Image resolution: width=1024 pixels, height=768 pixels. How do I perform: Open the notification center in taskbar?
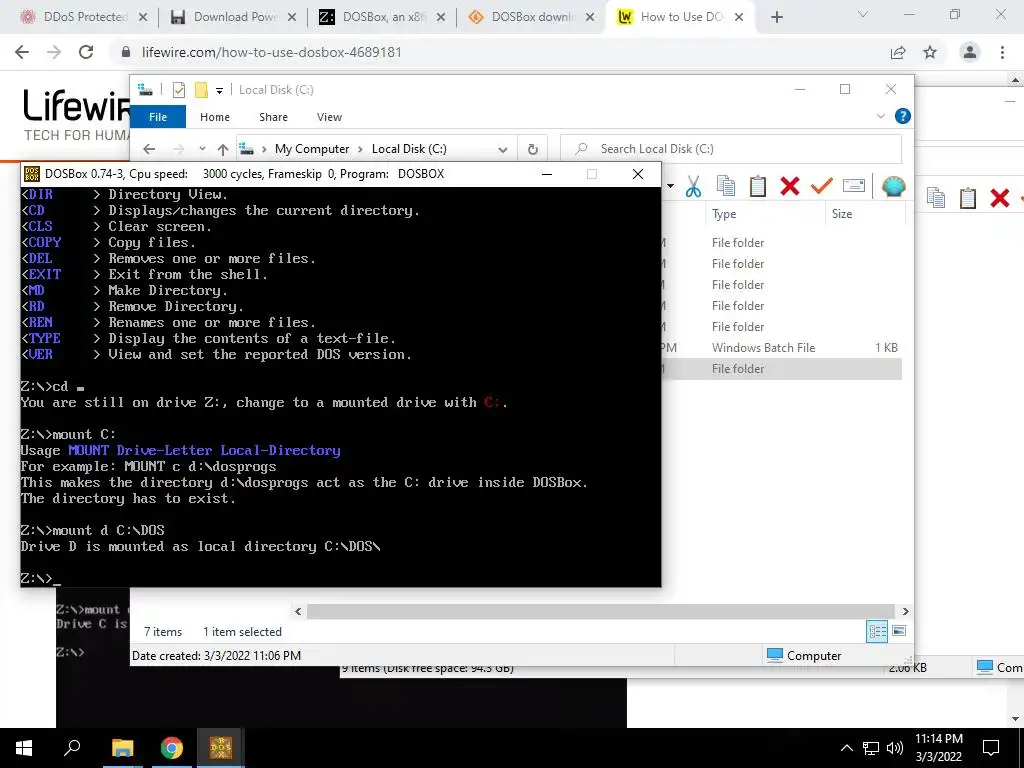991,748
